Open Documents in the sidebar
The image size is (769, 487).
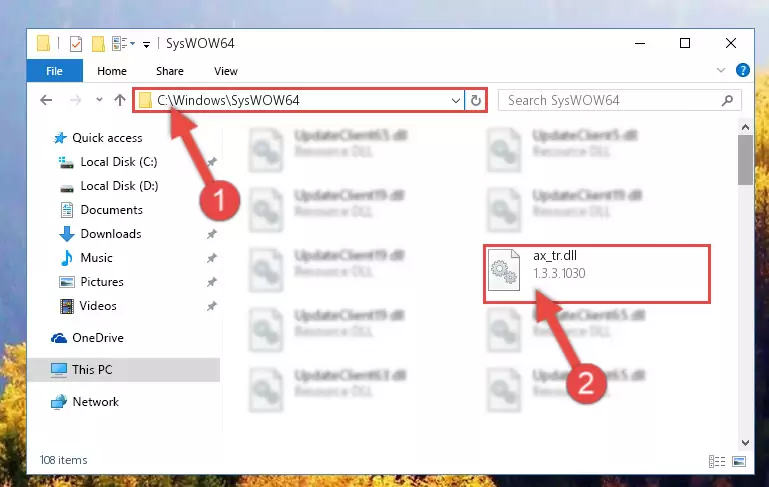(101, 210)
